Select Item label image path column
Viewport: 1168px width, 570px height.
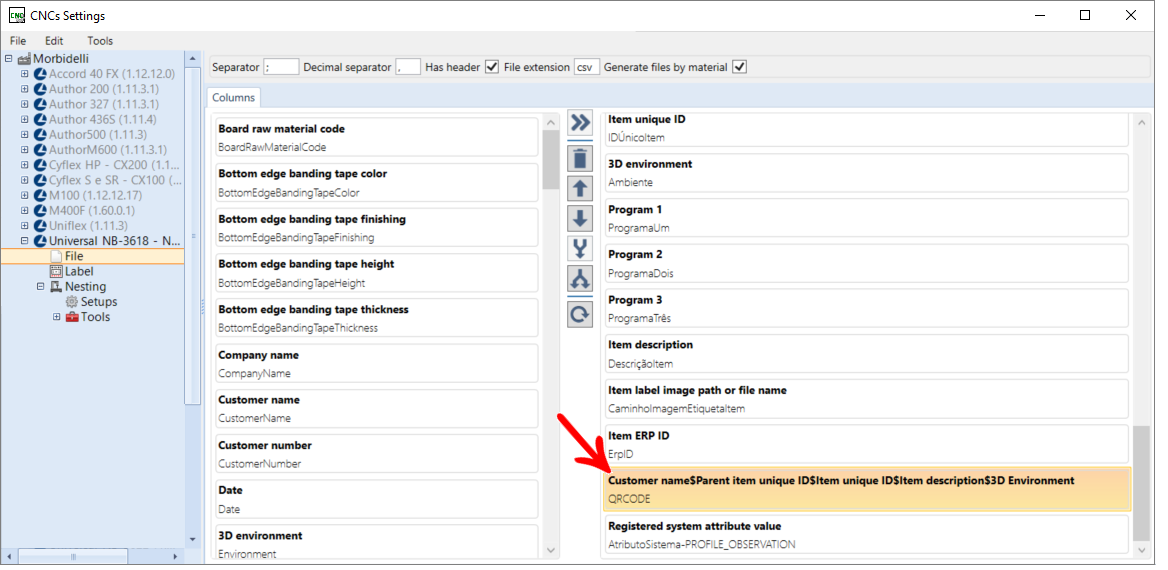[867, 399]
